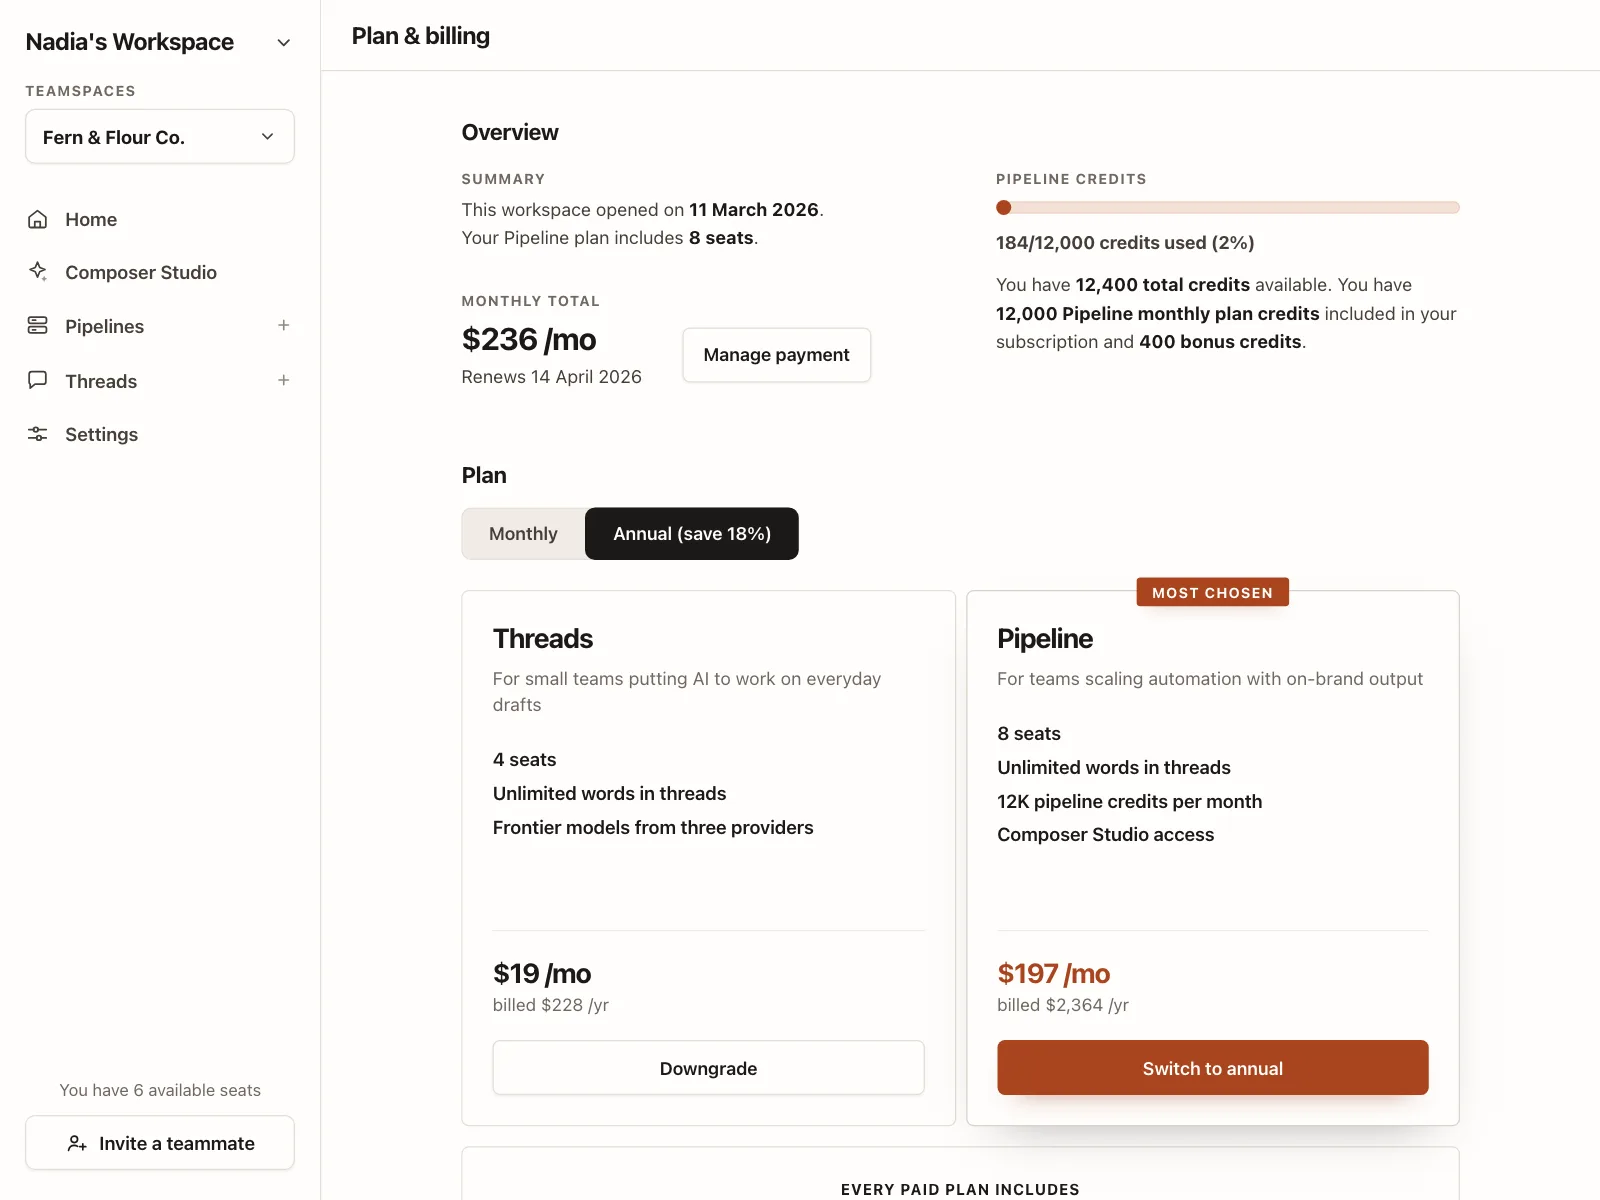
Task: Click the Overview section heading
Action: pos(510,132)
